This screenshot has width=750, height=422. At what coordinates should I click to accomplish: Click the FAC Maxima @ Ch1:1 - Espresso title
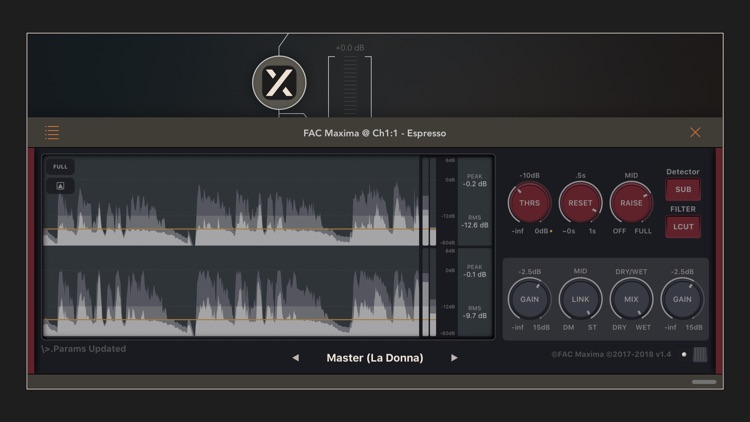click(375, 133)
